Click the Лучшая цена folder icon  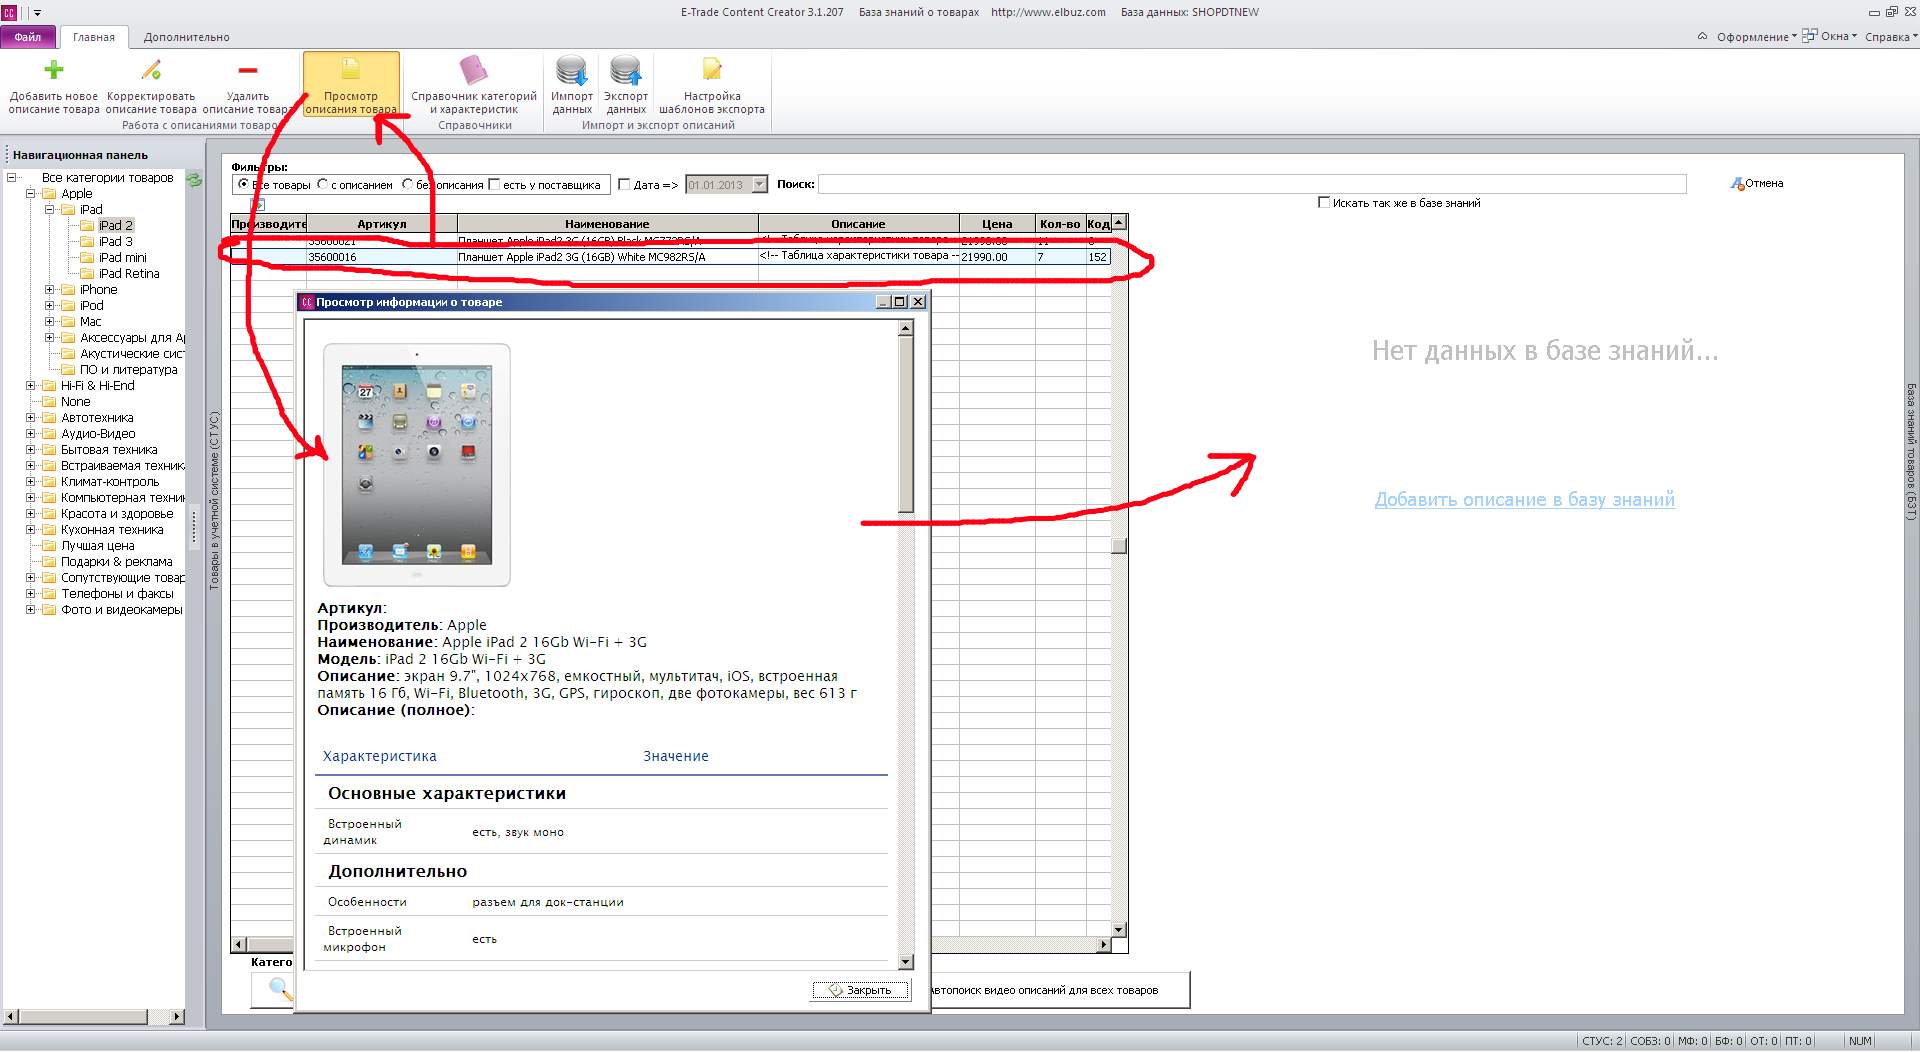tap(49, 546)
